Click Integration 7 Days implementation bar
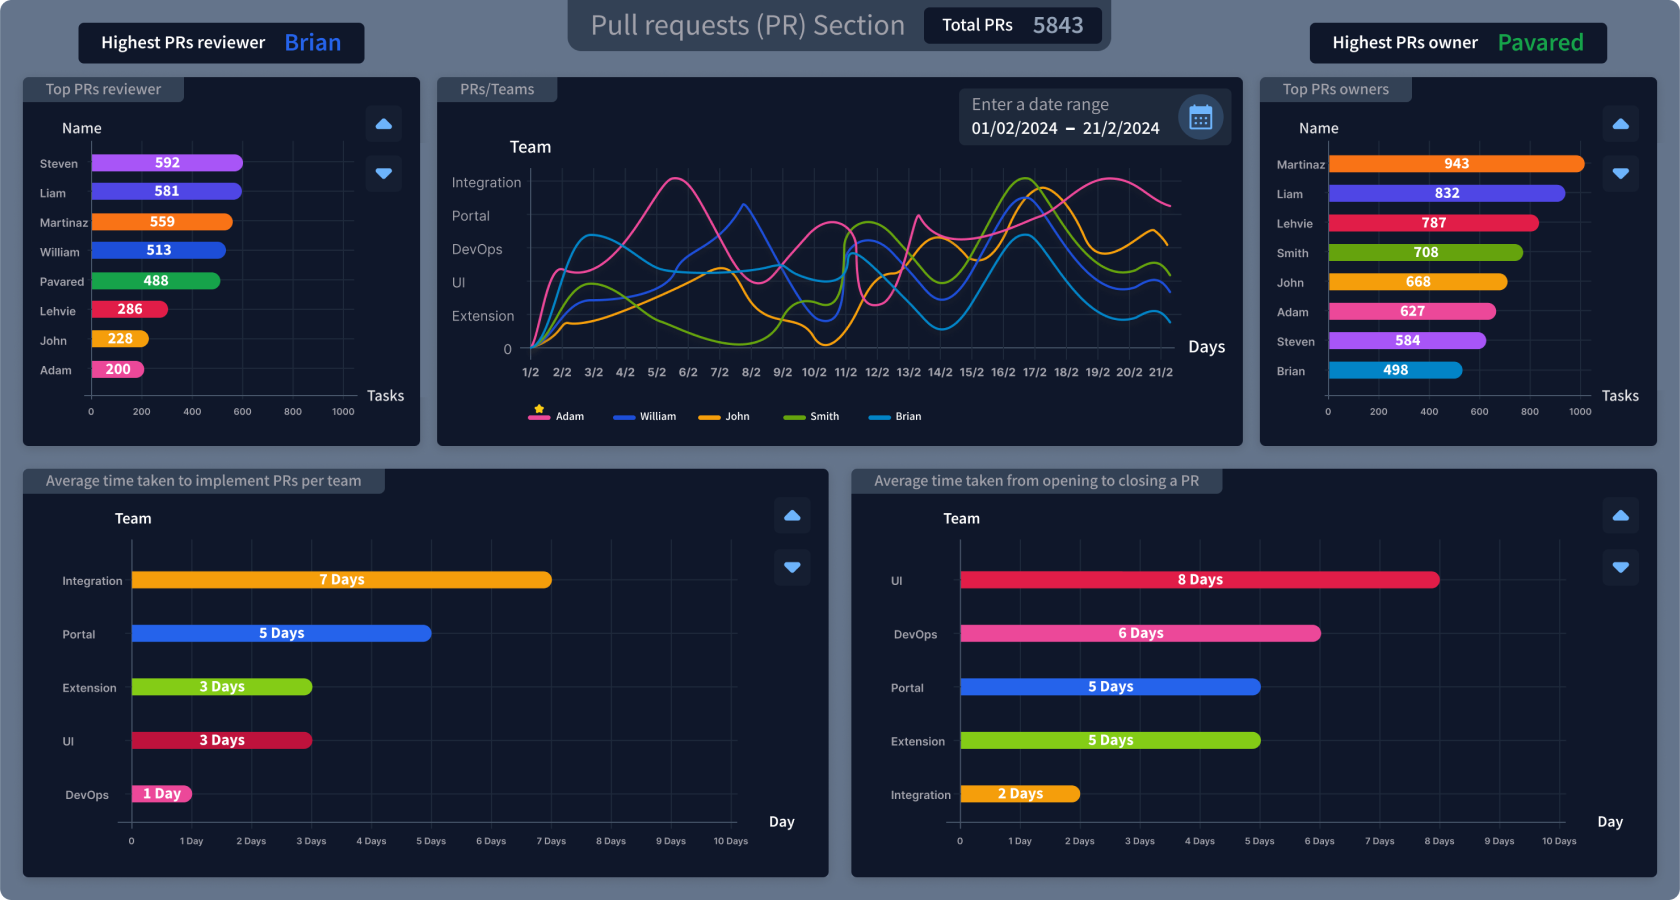The height and width of the screenshot is (900, 1680). tap(342, 580)
